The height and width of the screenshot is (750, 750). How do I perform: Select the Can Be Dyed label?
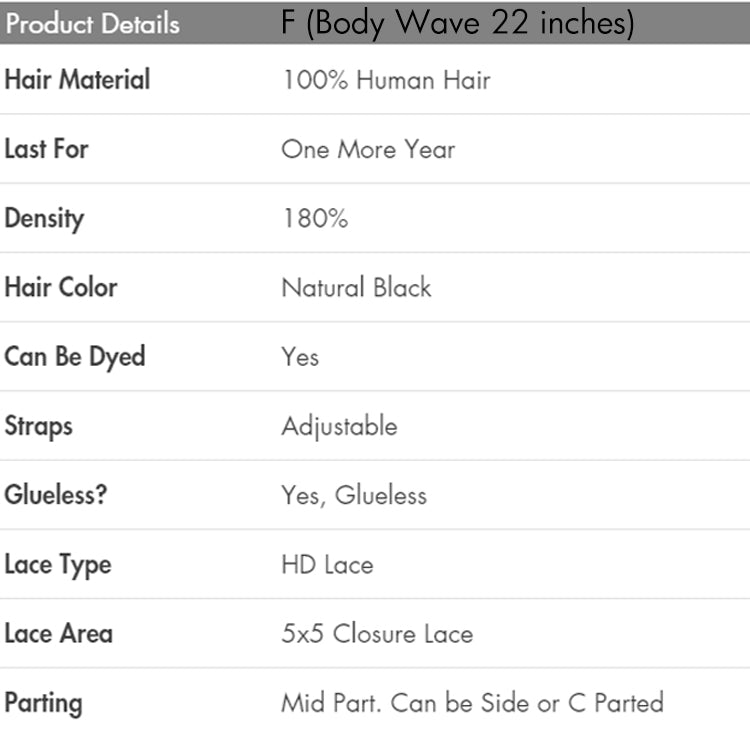click(74, 357)
